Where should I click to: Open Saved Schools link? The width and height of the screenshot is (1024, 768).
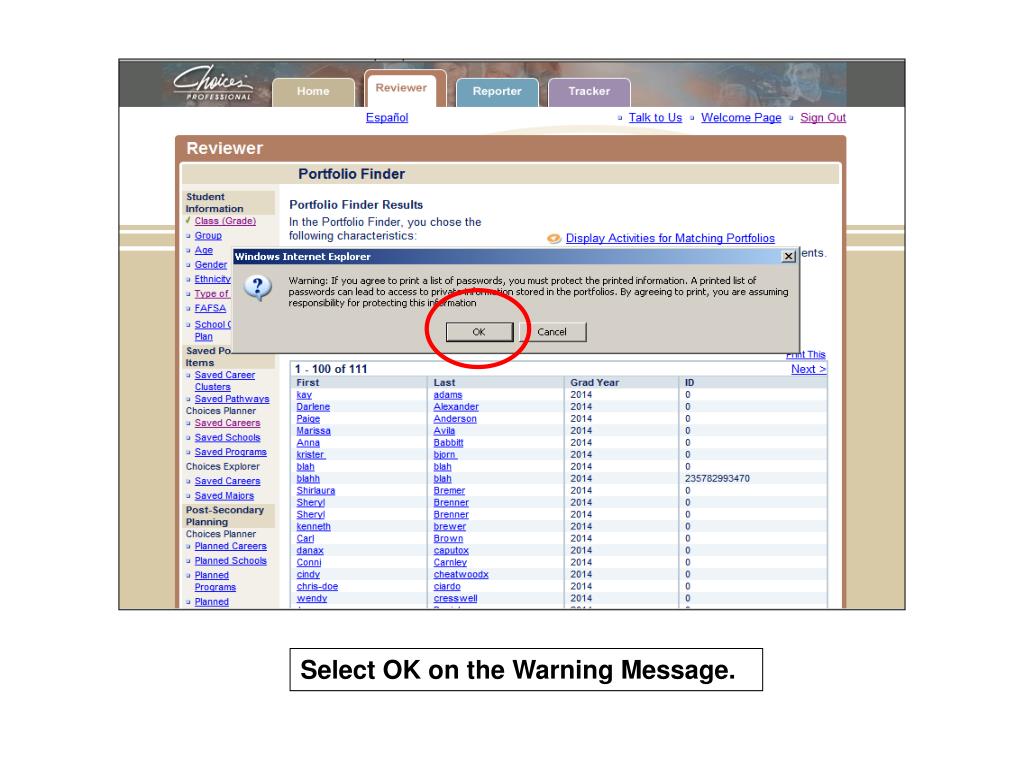click(x=227, y=438)
